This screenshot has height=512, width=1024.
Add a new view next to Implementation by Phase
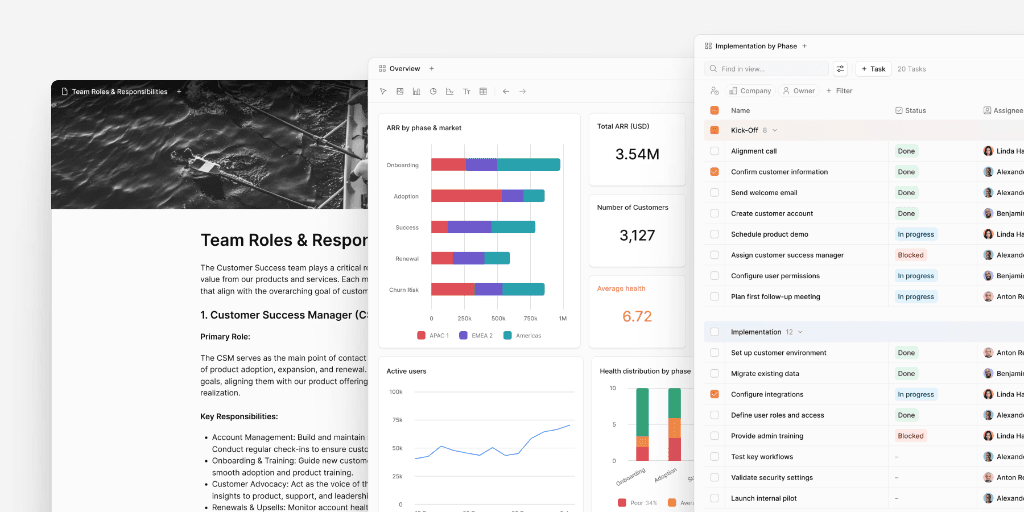805,46
